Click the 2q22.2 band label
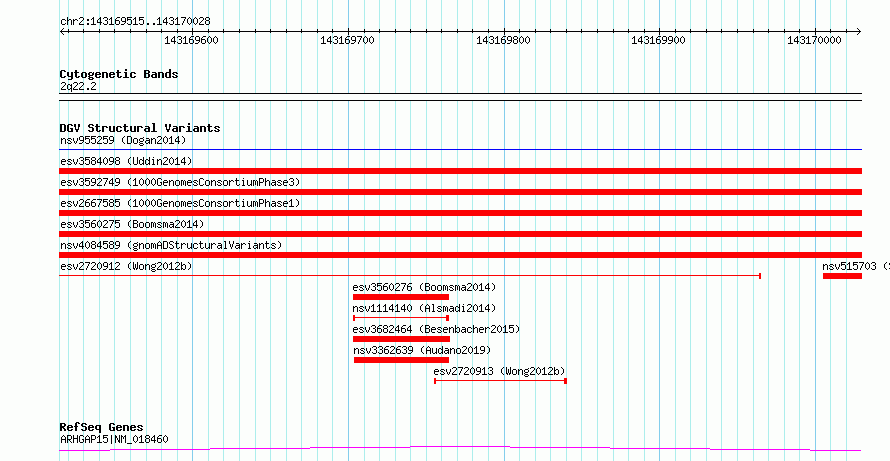This screenshot has width=890, height=461. (x=78, y=87)
